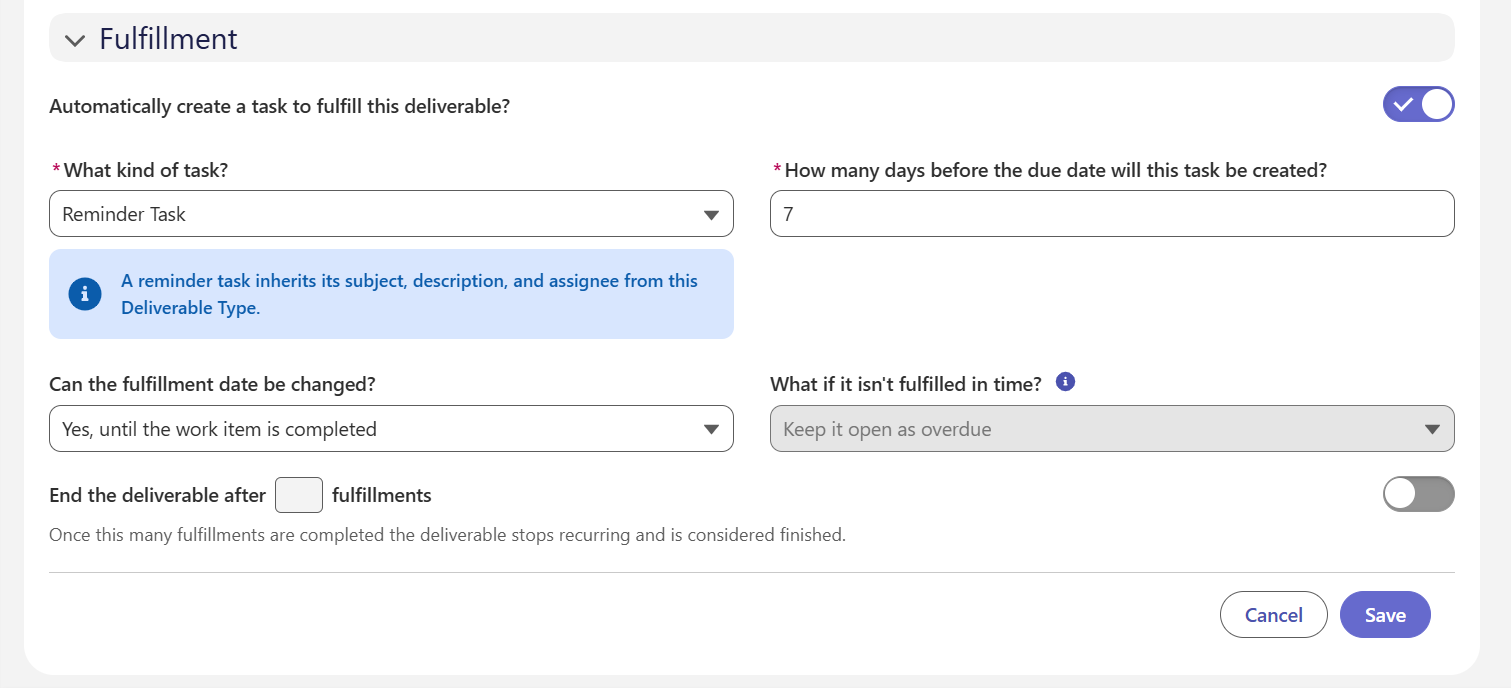The height and width of the screenshot is (688, 1511).
Task: Click the fulfillments count box
Action: [298, 495]
